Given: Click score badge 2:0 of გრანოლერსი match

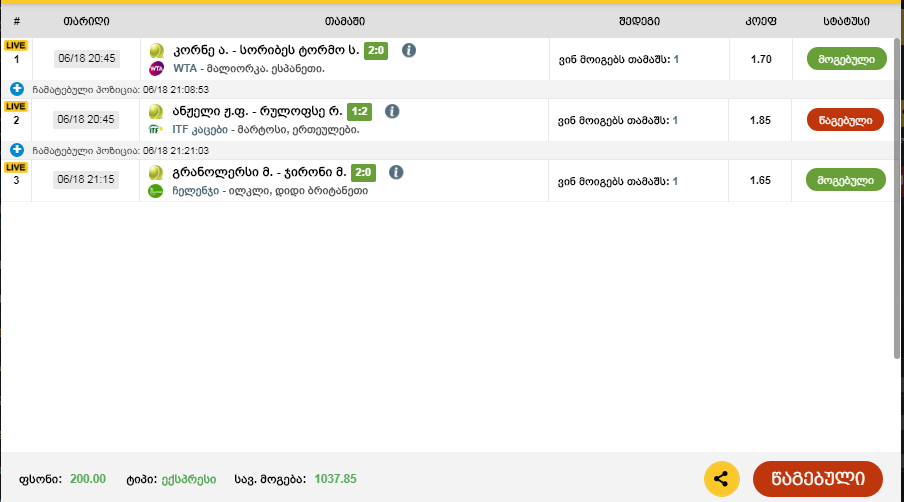Looking at the screenshot, I should pyautogui.click(x=363, y=173).
